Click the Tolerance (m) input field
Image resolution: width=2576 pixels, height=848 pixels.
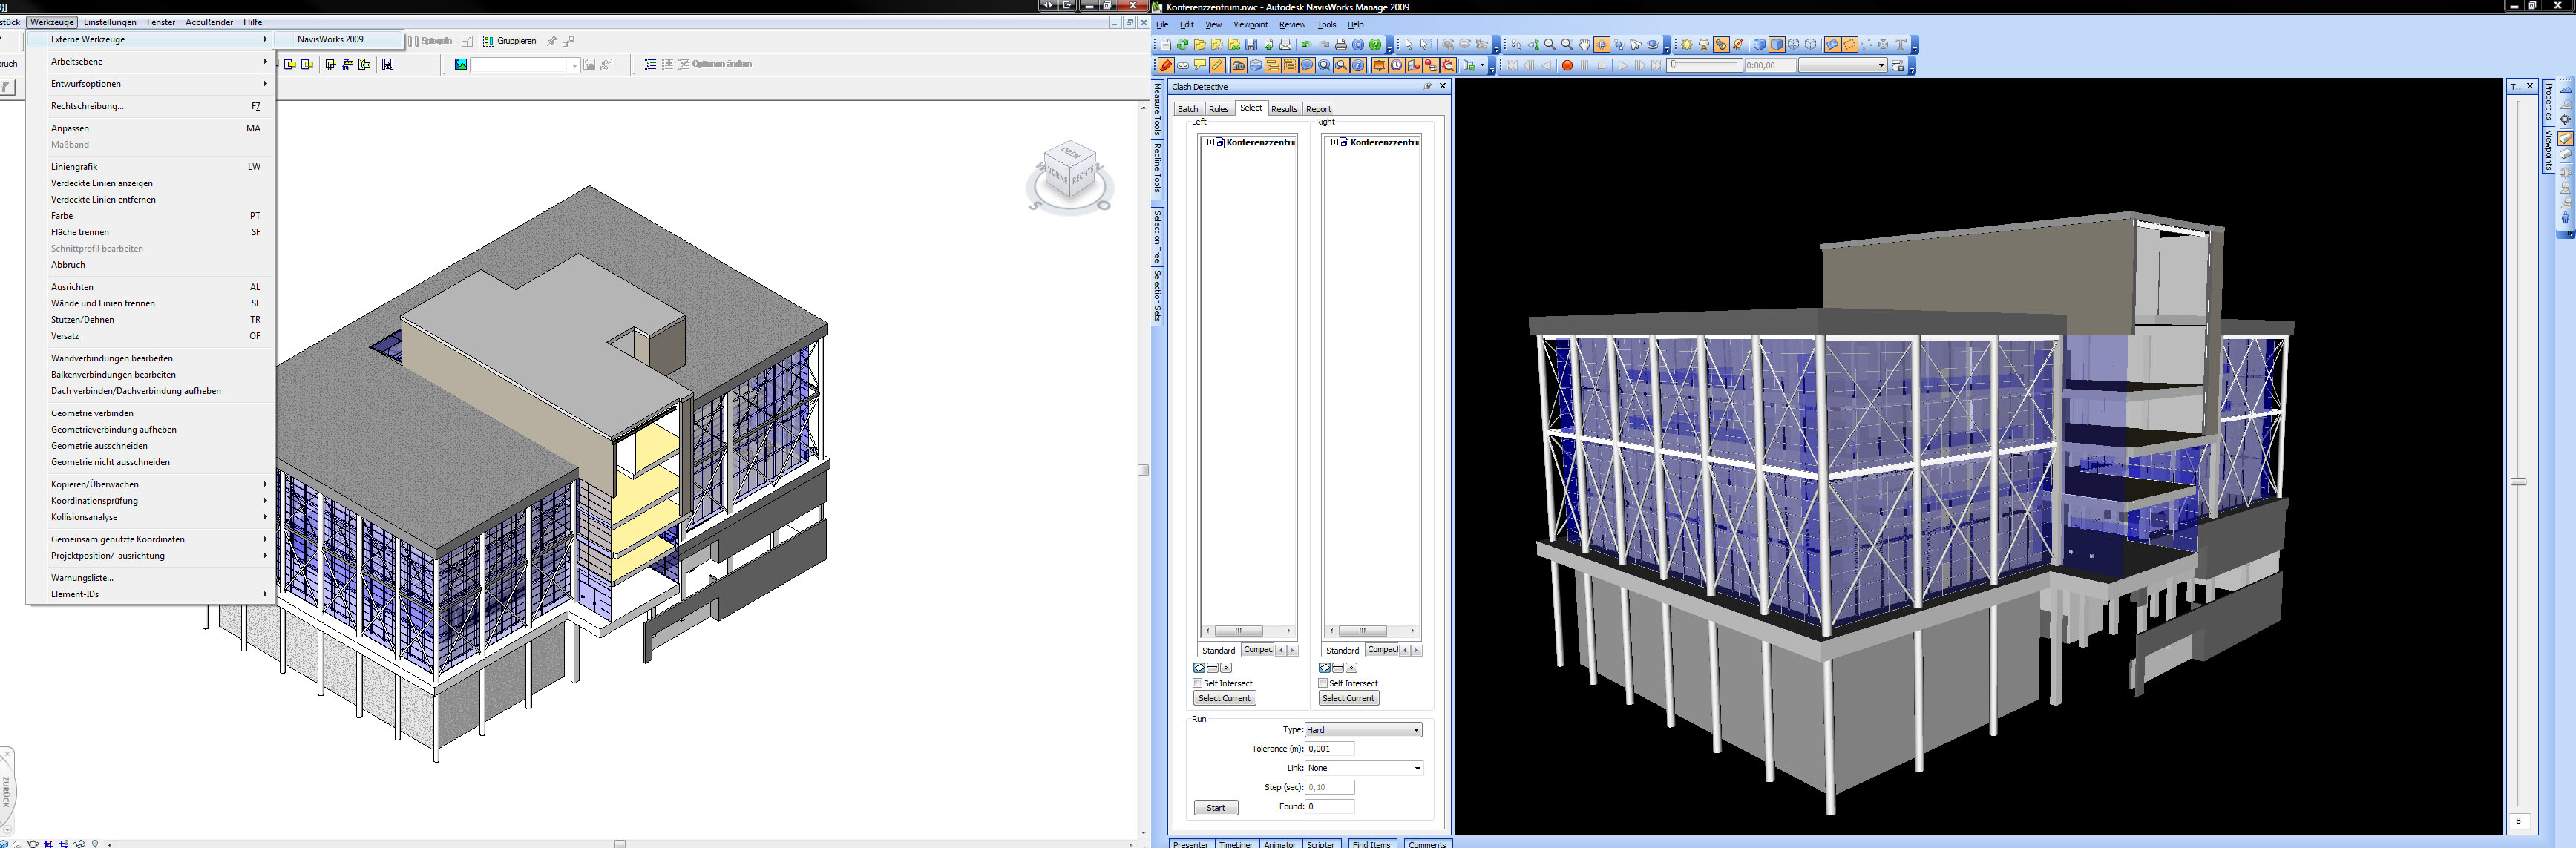pos(1330,749)
